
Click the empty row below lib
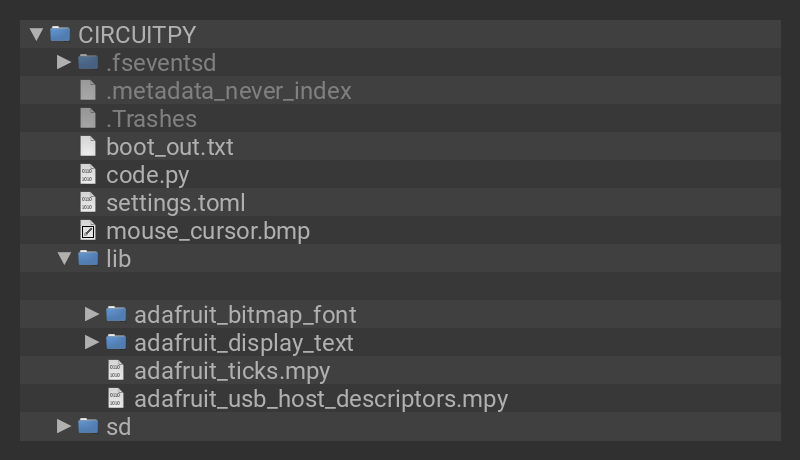click(x=400, y=286)
